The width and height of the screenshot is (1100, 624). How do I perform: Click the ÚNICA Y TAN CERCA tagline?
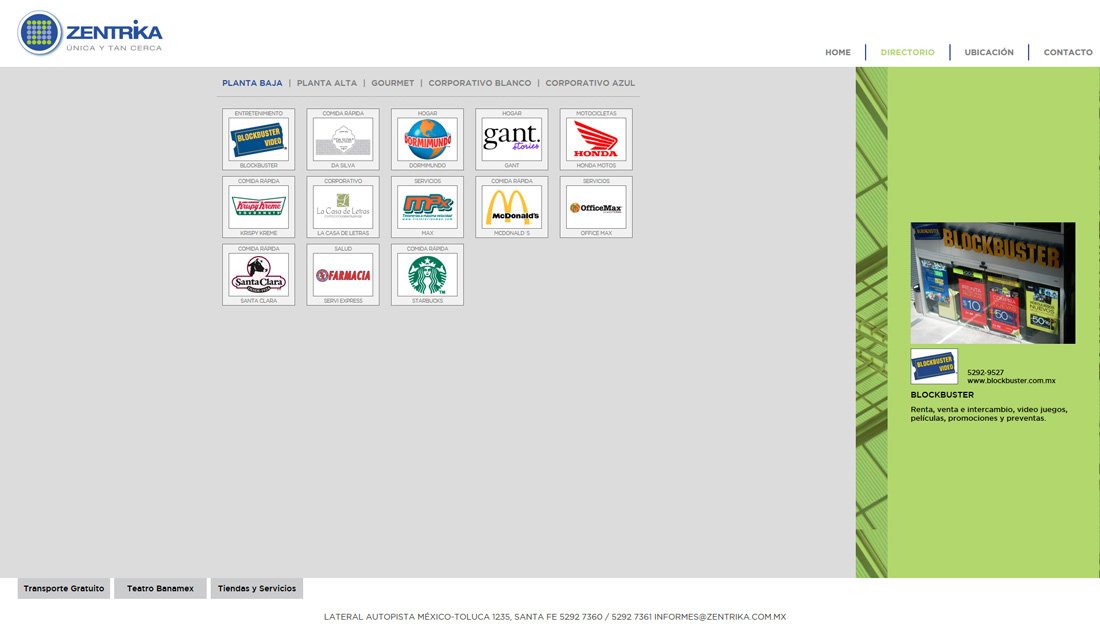[x=114, y=48]
